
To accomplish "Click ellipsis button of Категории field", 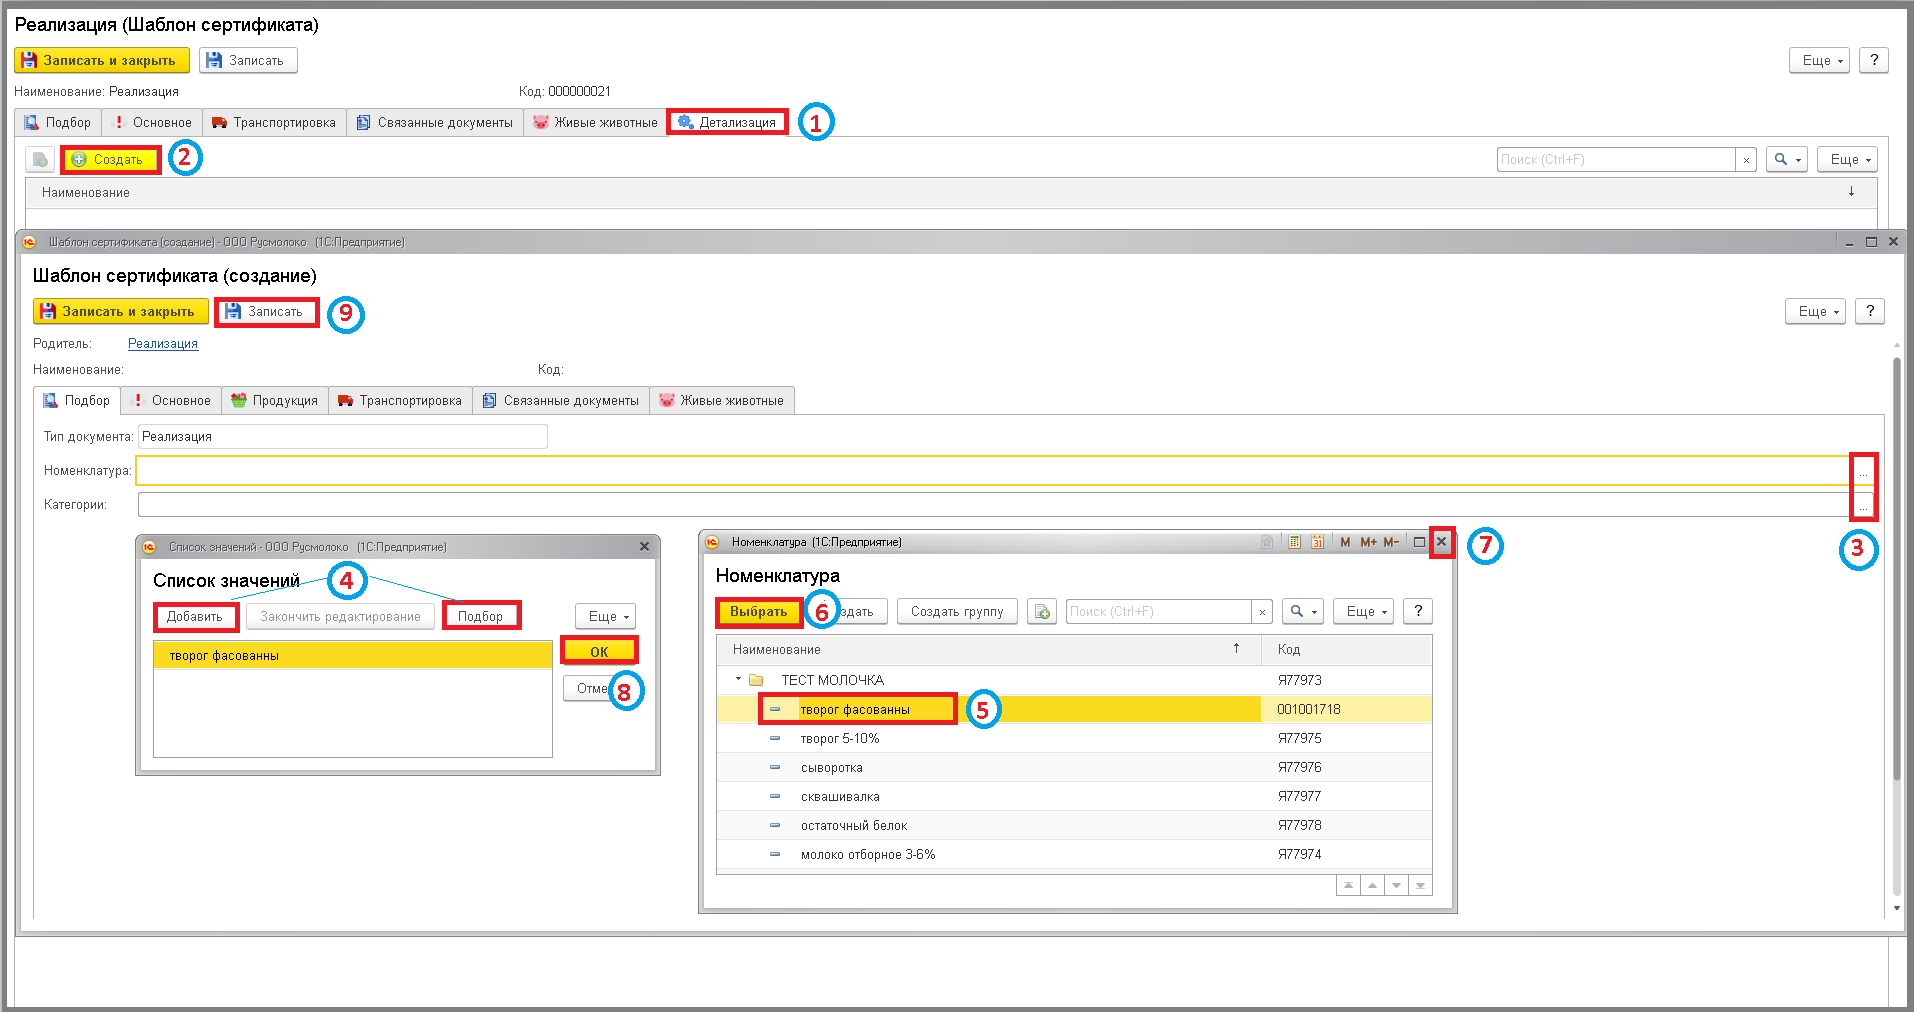I will coord(1862,505).
